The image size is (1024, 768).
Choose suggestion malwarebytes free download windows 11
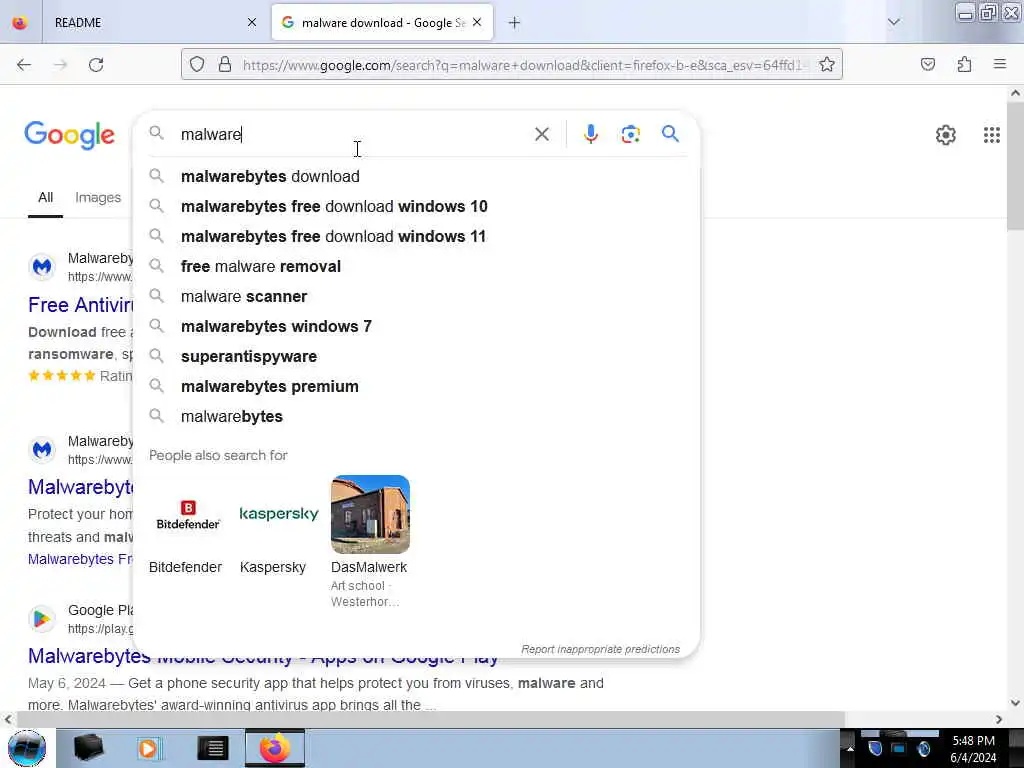point(417,236)
